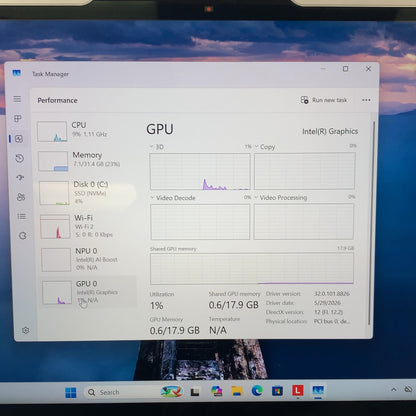416x416 pixels.
Task: Click the Temperature N/A value
Action: click(x=218, y=330)
